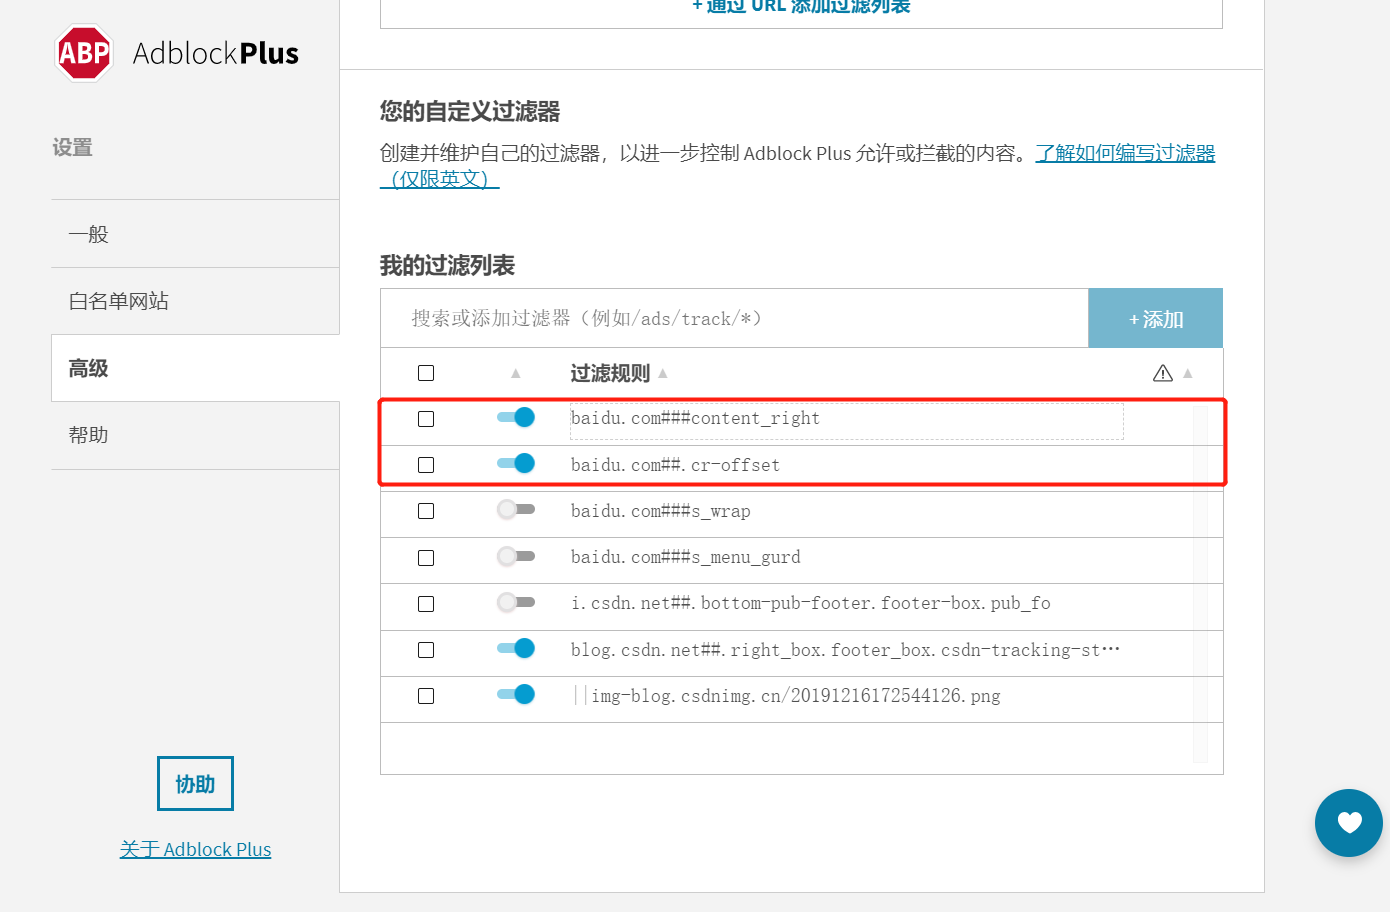The image size is (1390, 912).
Task: Sort by the toggle status column arrow
Action: [516, 373]
